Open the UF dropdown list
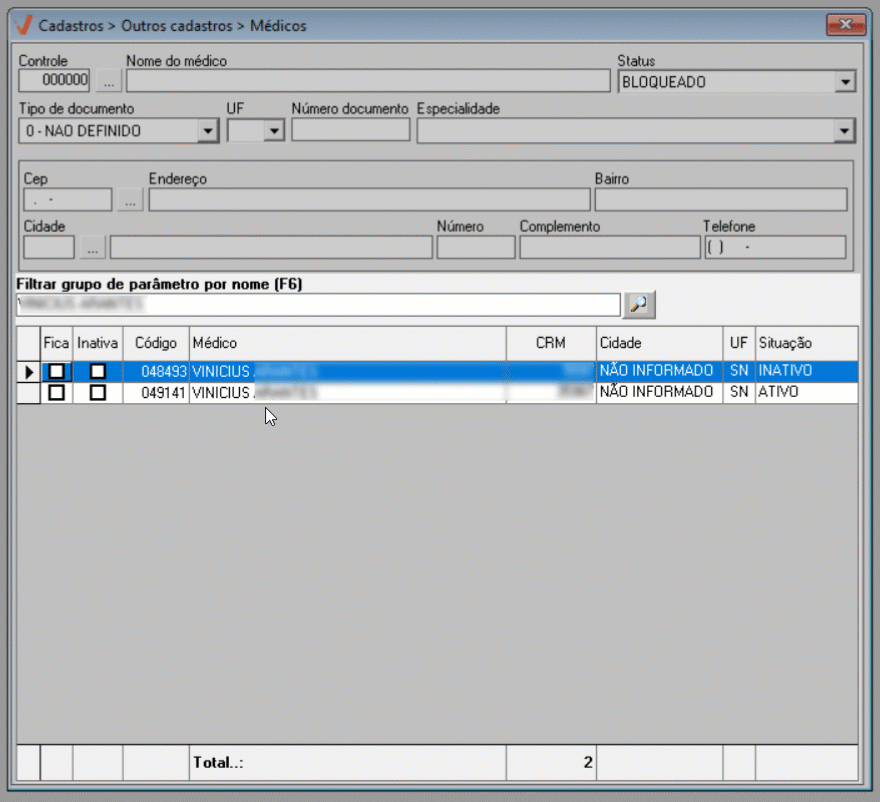This screenshot has width=880, height=802. [x=274, y=130]
